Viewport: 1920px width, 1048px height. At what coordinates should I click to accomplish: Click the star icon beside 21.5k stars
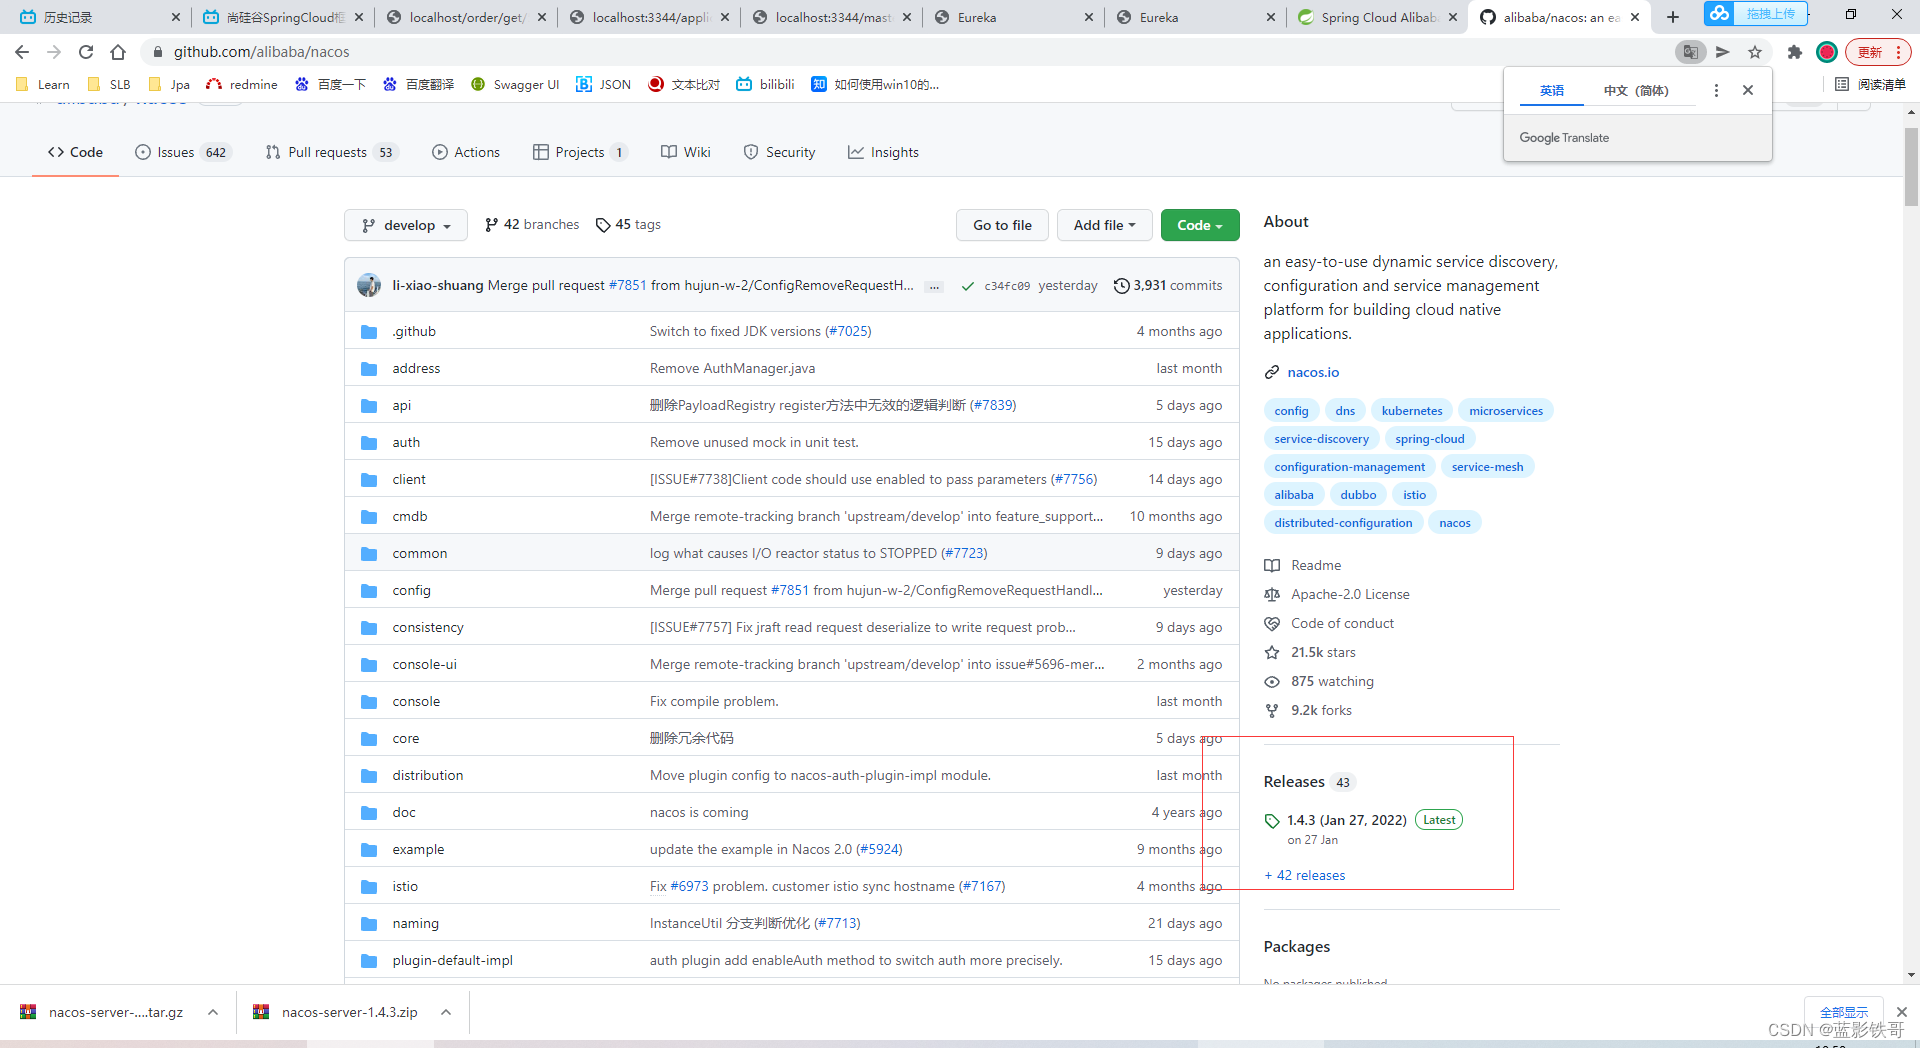click(x=1272, y=652)
